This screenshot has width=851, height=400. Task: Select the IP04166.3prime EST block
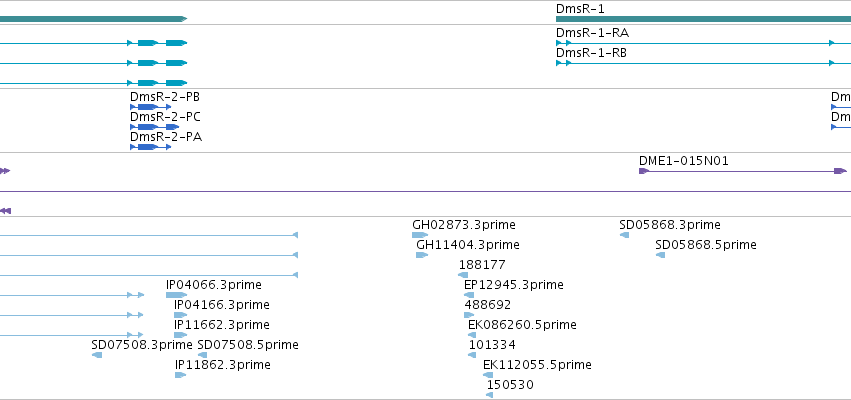click(x=180, y=315)
